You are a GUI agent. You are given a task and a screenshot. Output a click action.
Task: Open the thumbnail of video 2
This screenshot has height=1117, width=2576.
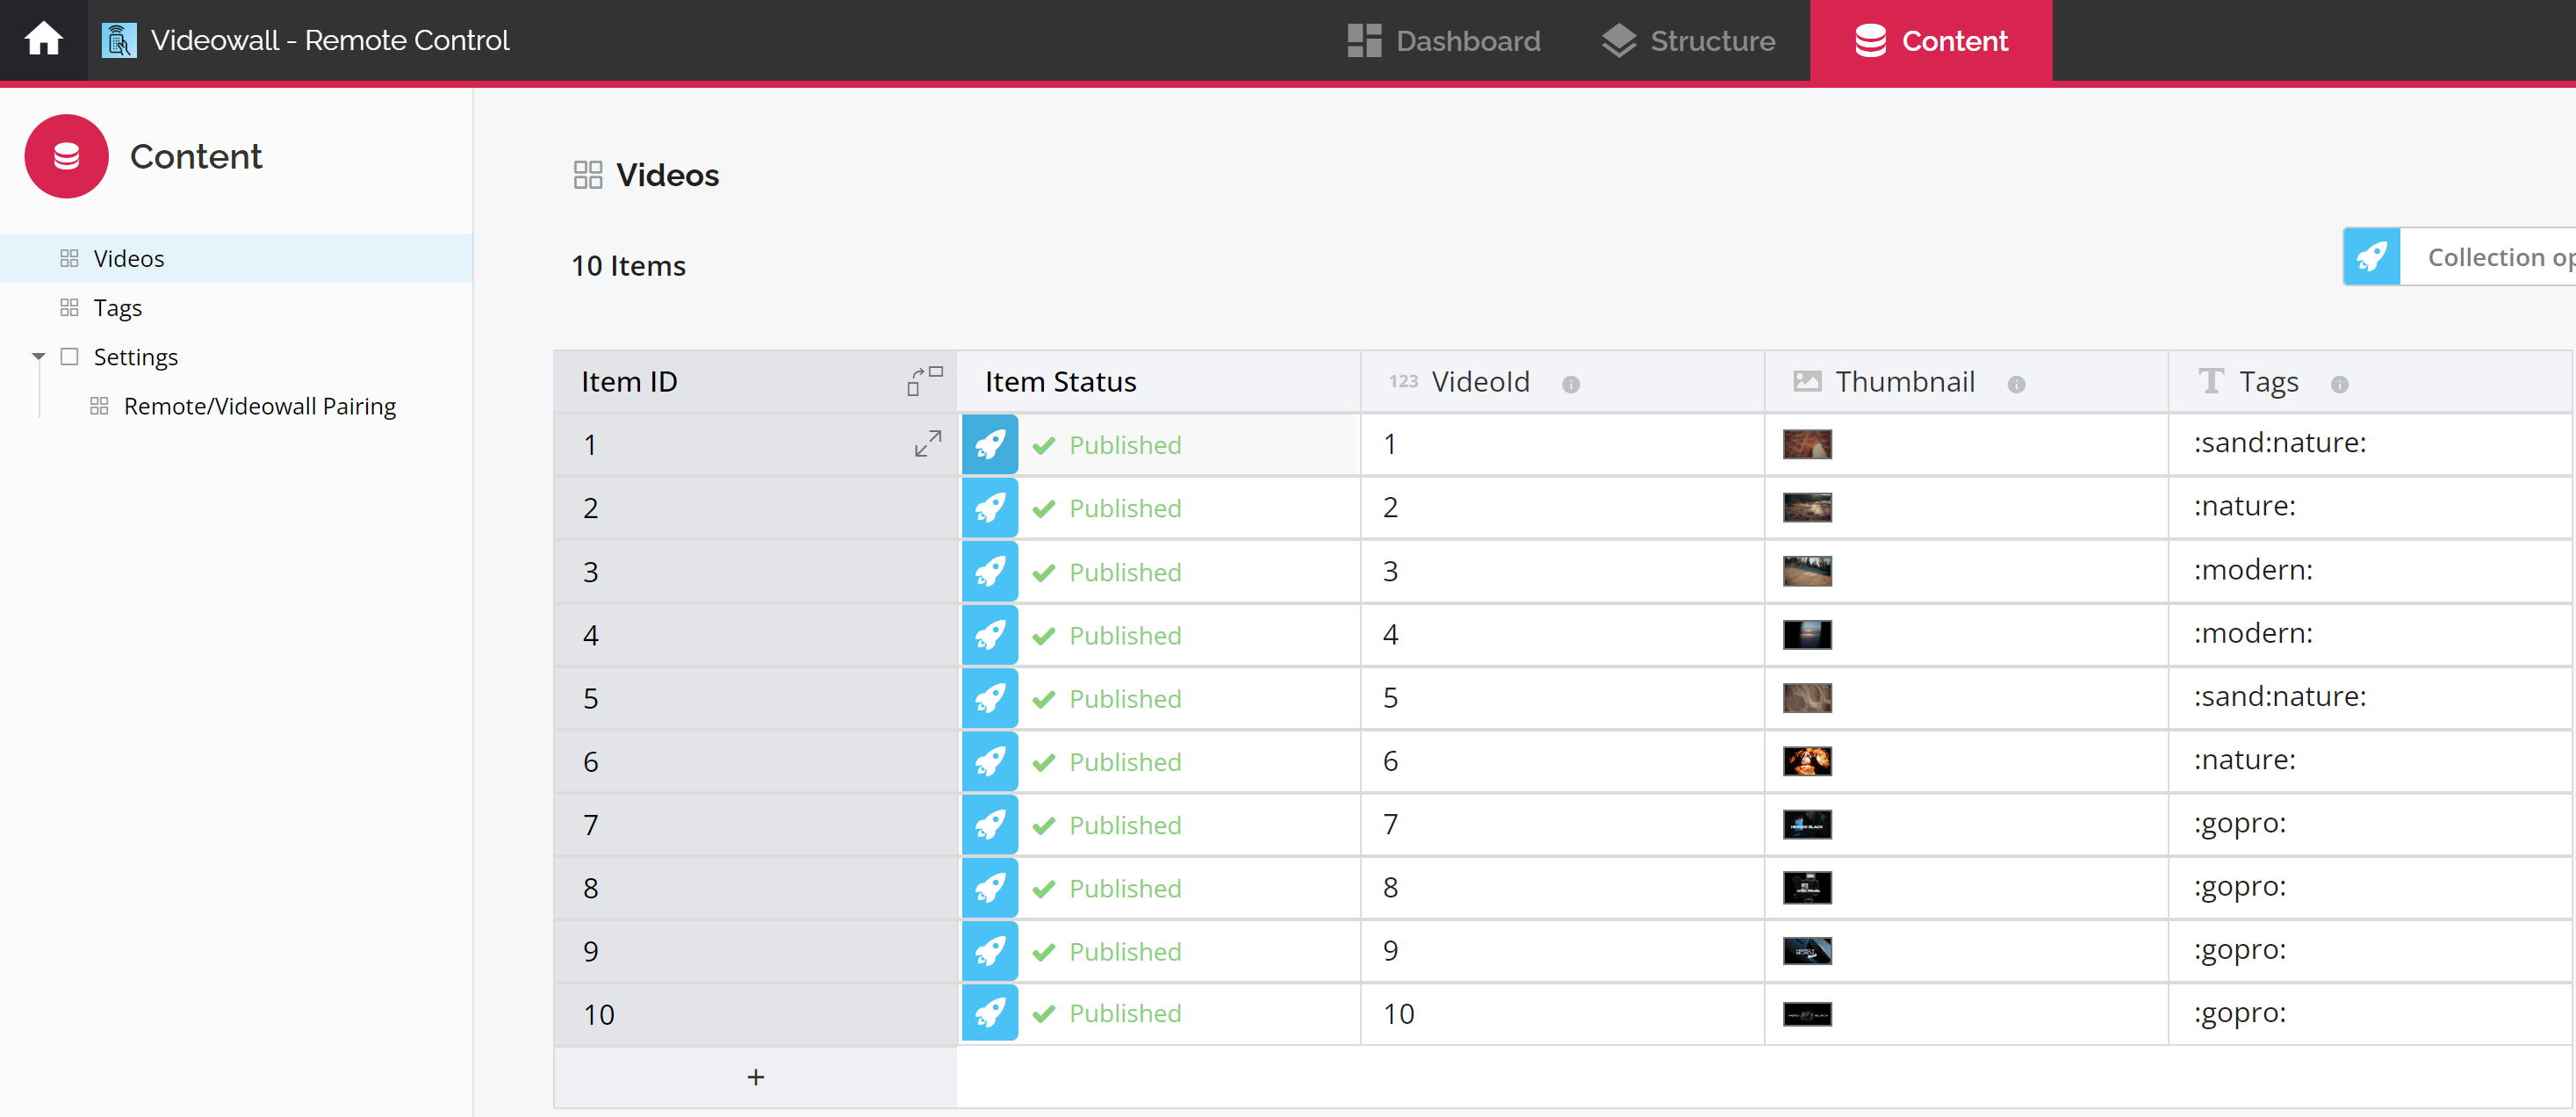pyautogui.click(x=1807, y=507)
